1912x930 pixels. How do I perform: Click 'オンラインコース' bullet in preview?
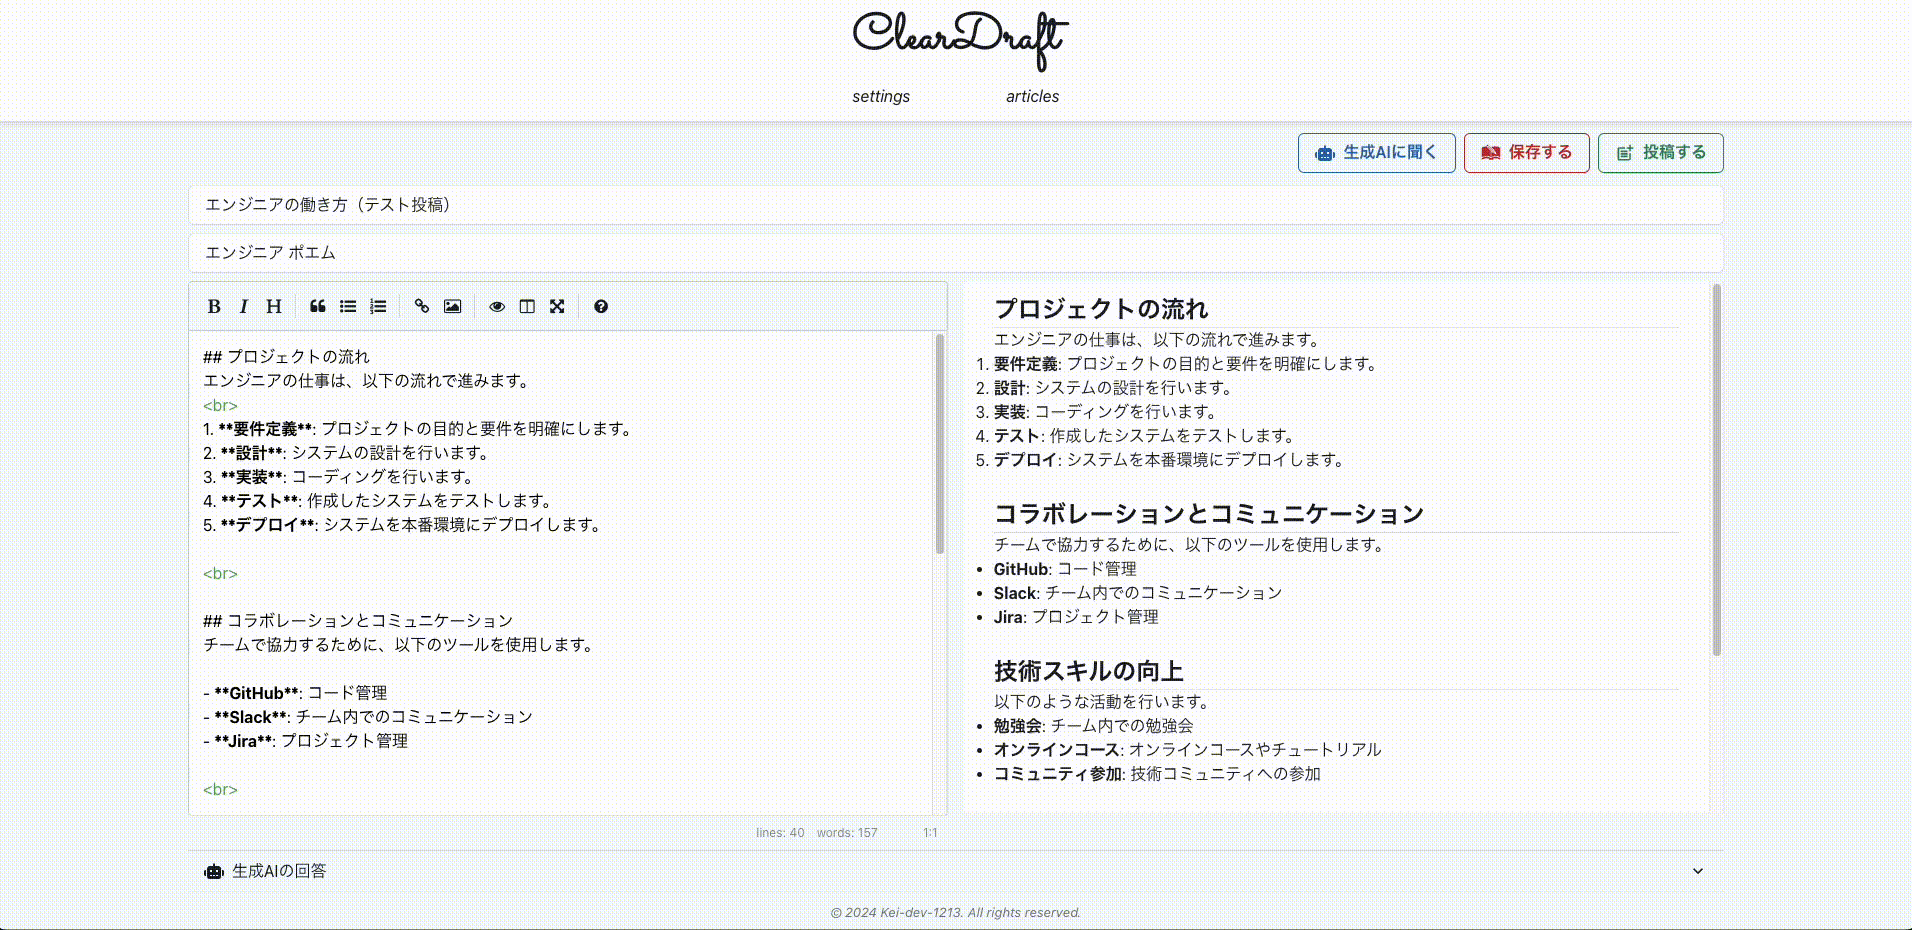(1187, 750)
